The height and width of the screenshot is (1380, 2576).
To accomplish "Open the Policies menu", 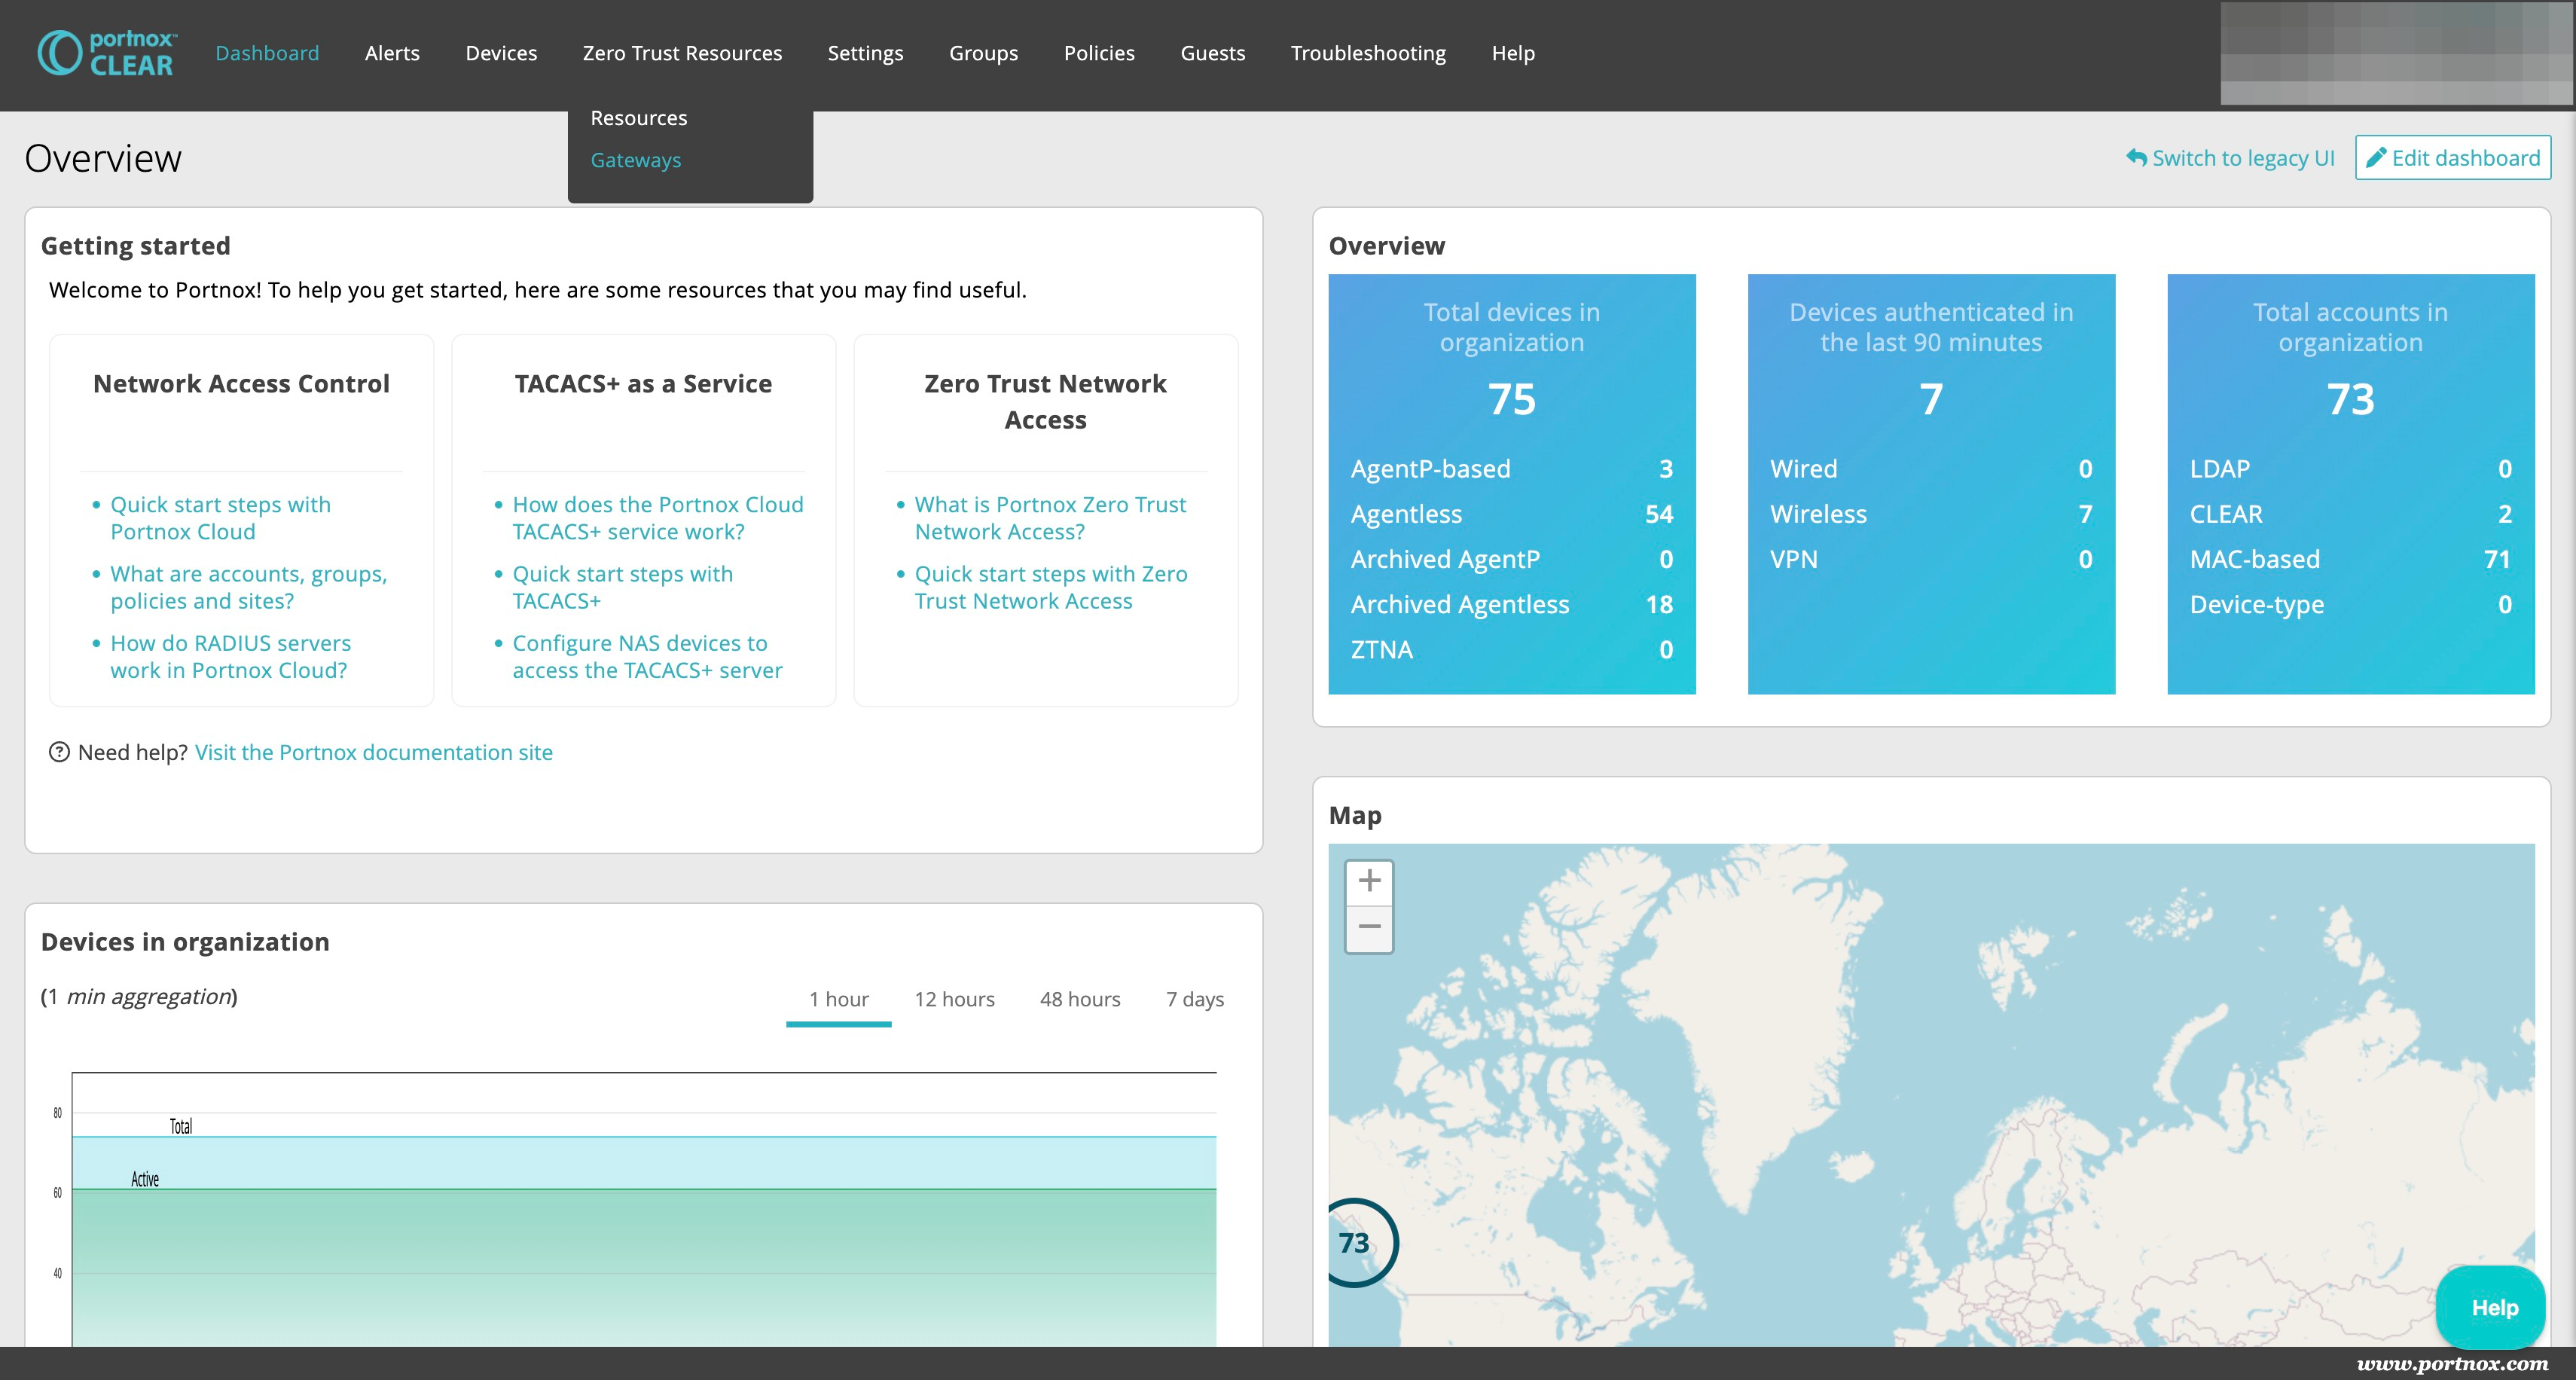I will [x=1099, y=53].
